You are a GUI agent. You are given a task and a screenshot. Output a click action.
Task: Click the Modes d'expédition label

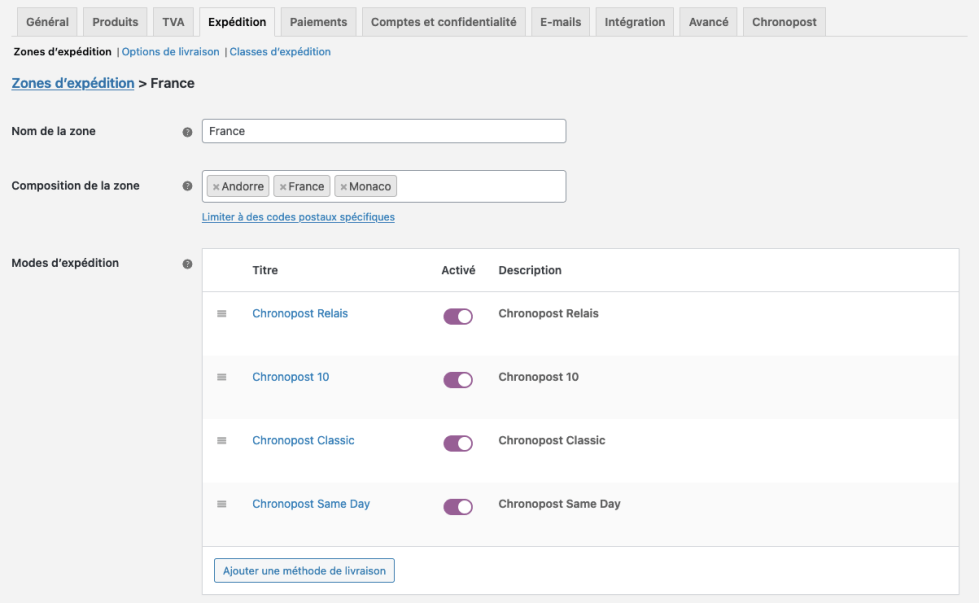click(65, 263)
